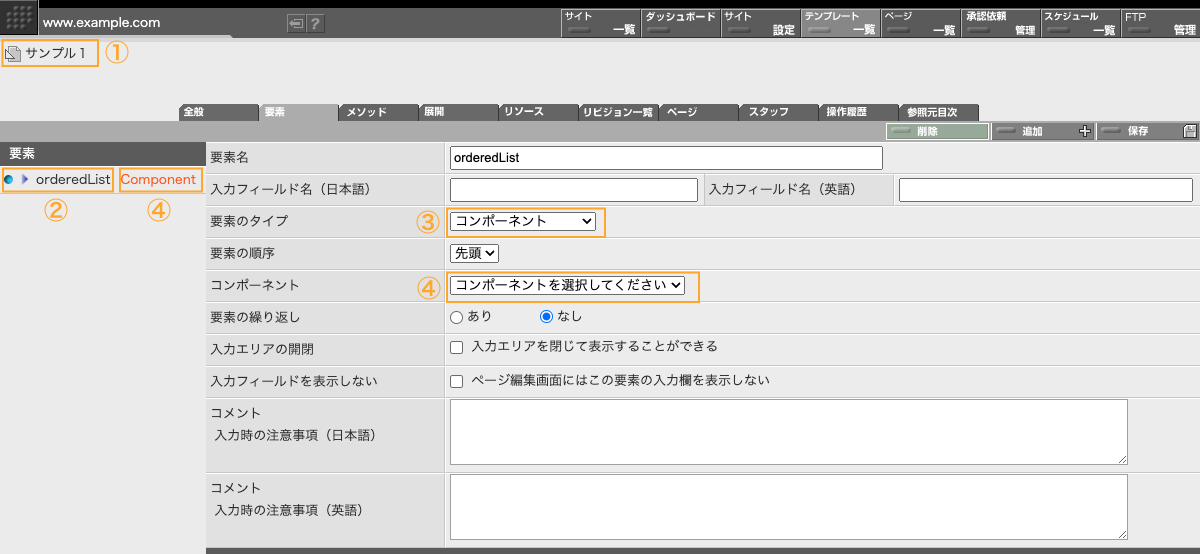Expand the orderedList tree arrow
This screenshot has height=554, width=1200.
click(x=25, y=180)
